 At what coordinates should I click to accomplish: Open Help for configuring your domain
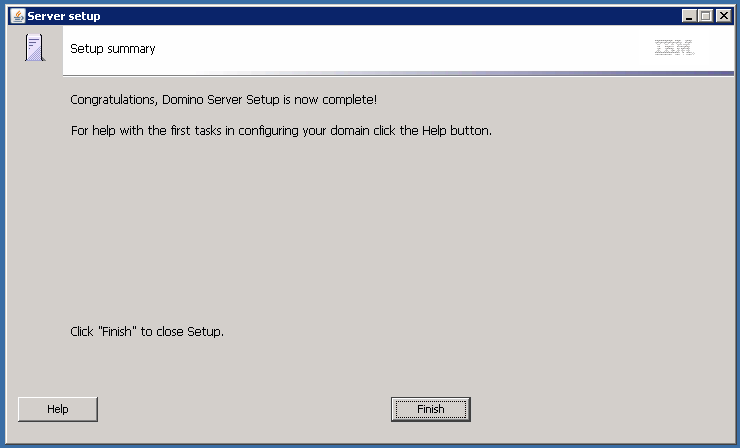(58, 409)
